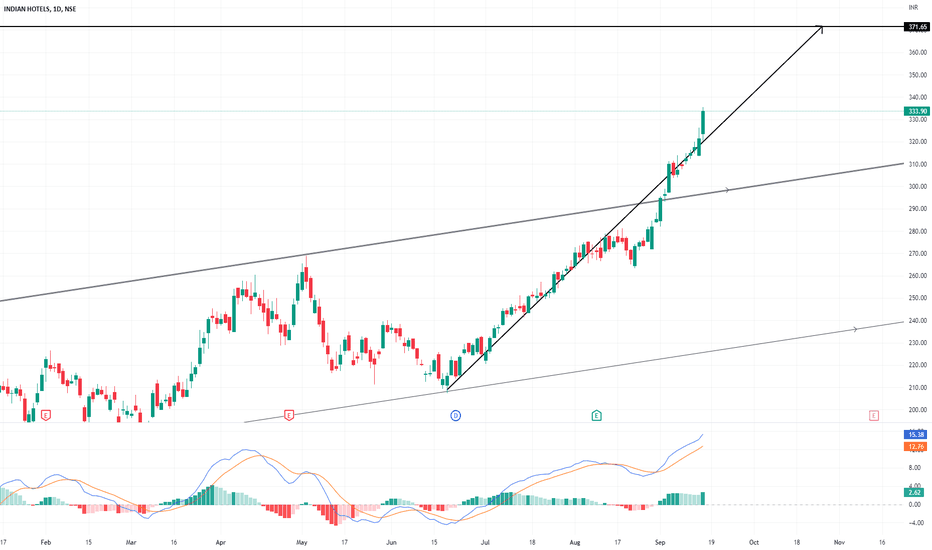932x550 pixels.
Task: Open the green earnings E marker in August
Action: point(596,415)
